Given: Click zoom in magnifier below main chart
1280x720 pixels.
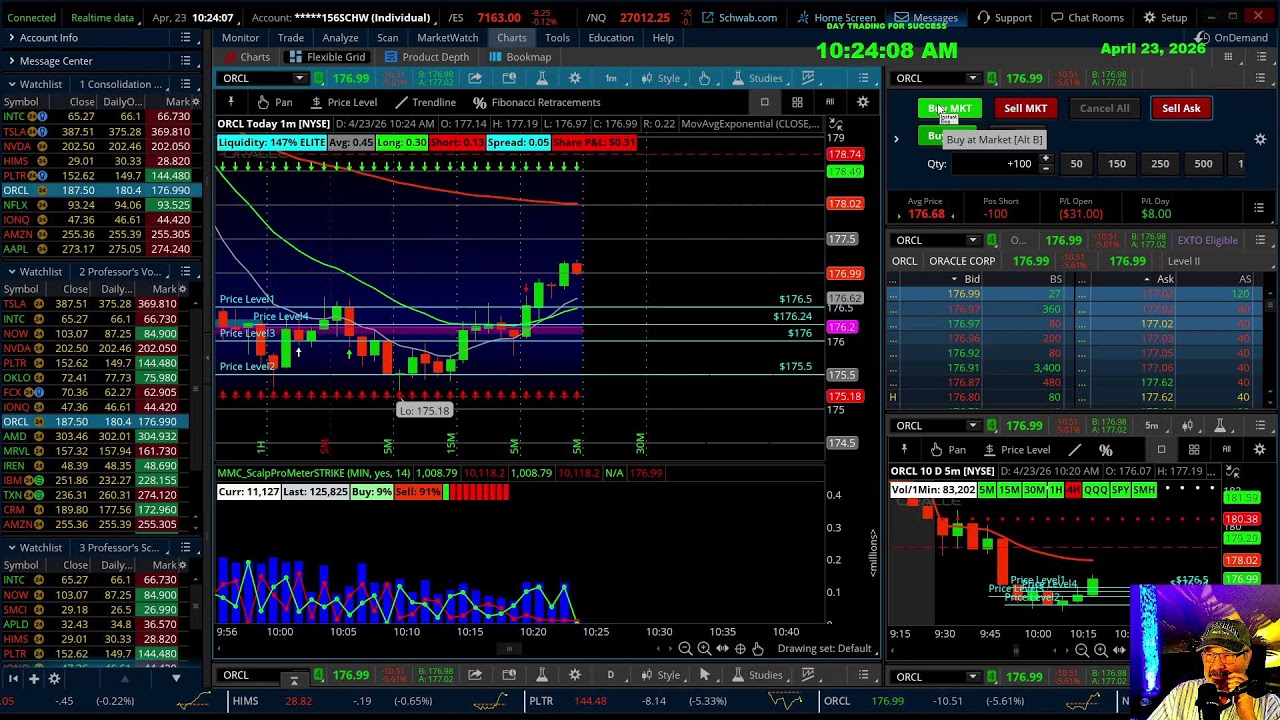Looking at the screenshot, I should tap(703, 648).
